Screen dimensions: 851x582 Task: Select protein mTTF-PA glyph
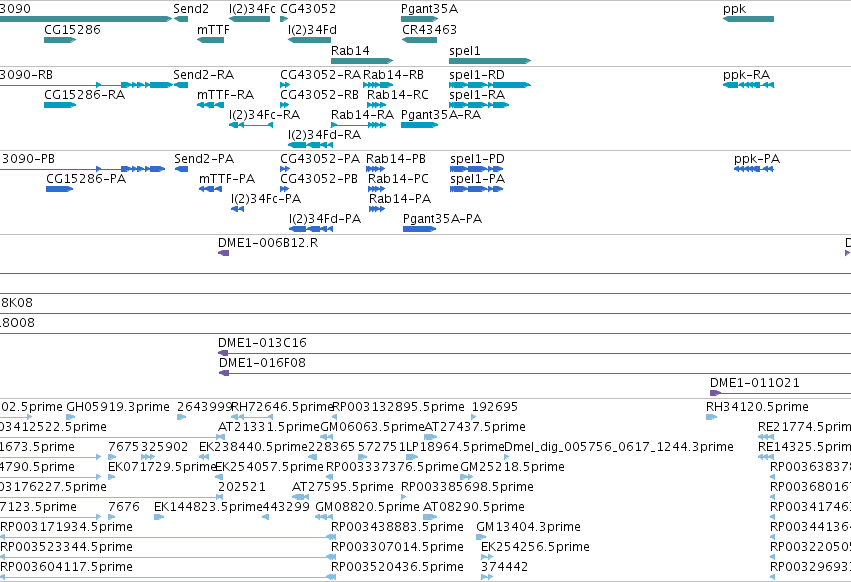(x=211, y=189)
